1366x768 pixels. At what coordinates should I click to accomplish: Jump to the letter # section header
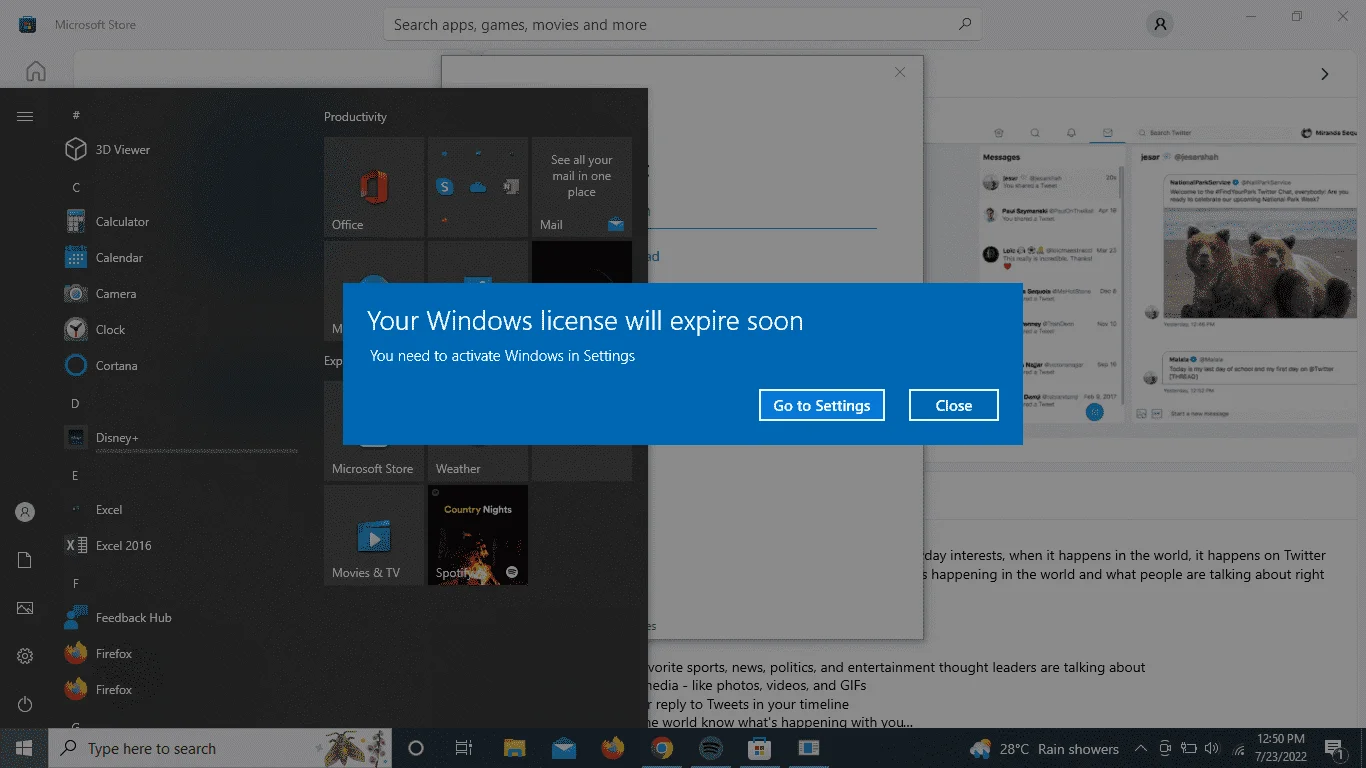[76, 115]
